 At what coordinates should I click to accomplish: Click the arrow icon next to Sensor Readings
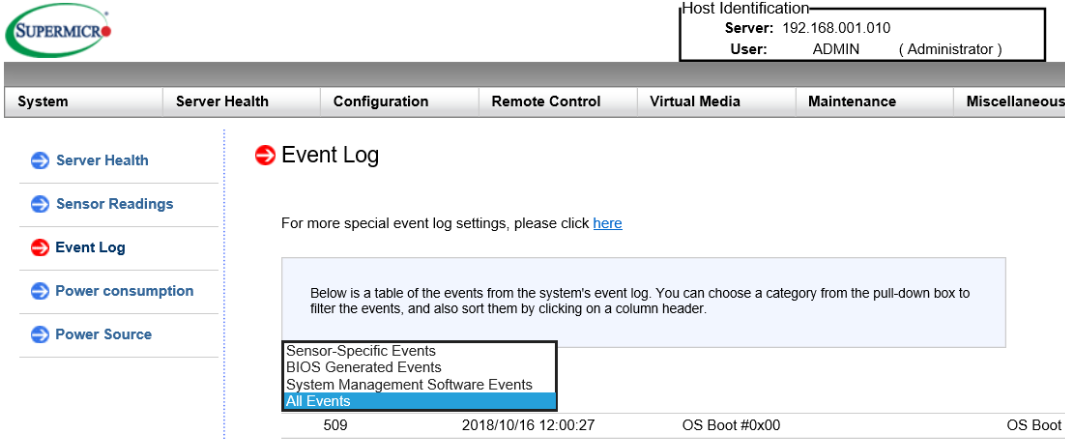tap(40, 204)
